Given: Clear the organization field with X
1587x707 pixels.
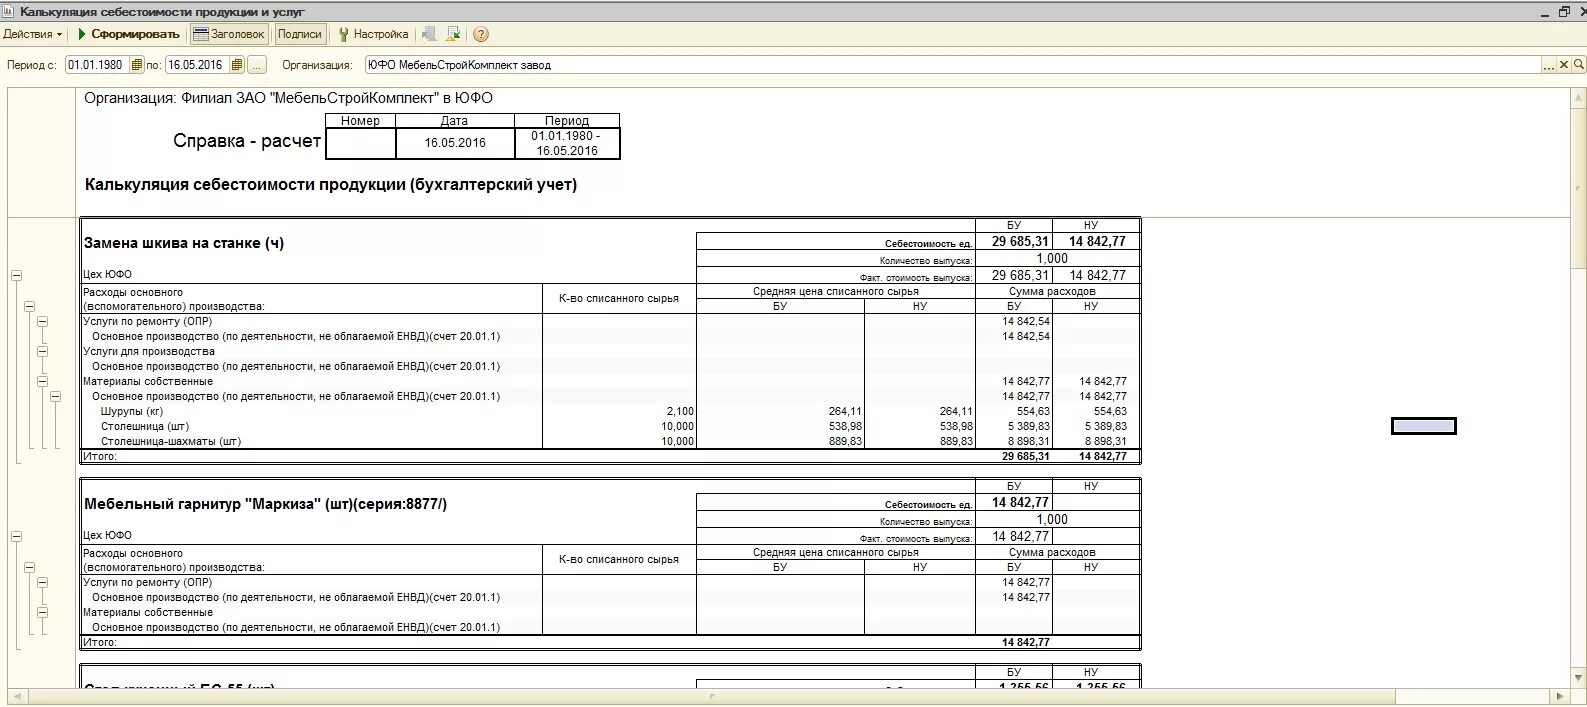Looking at the screenshot, I should pyautogui.click(x=1564, y=65).
